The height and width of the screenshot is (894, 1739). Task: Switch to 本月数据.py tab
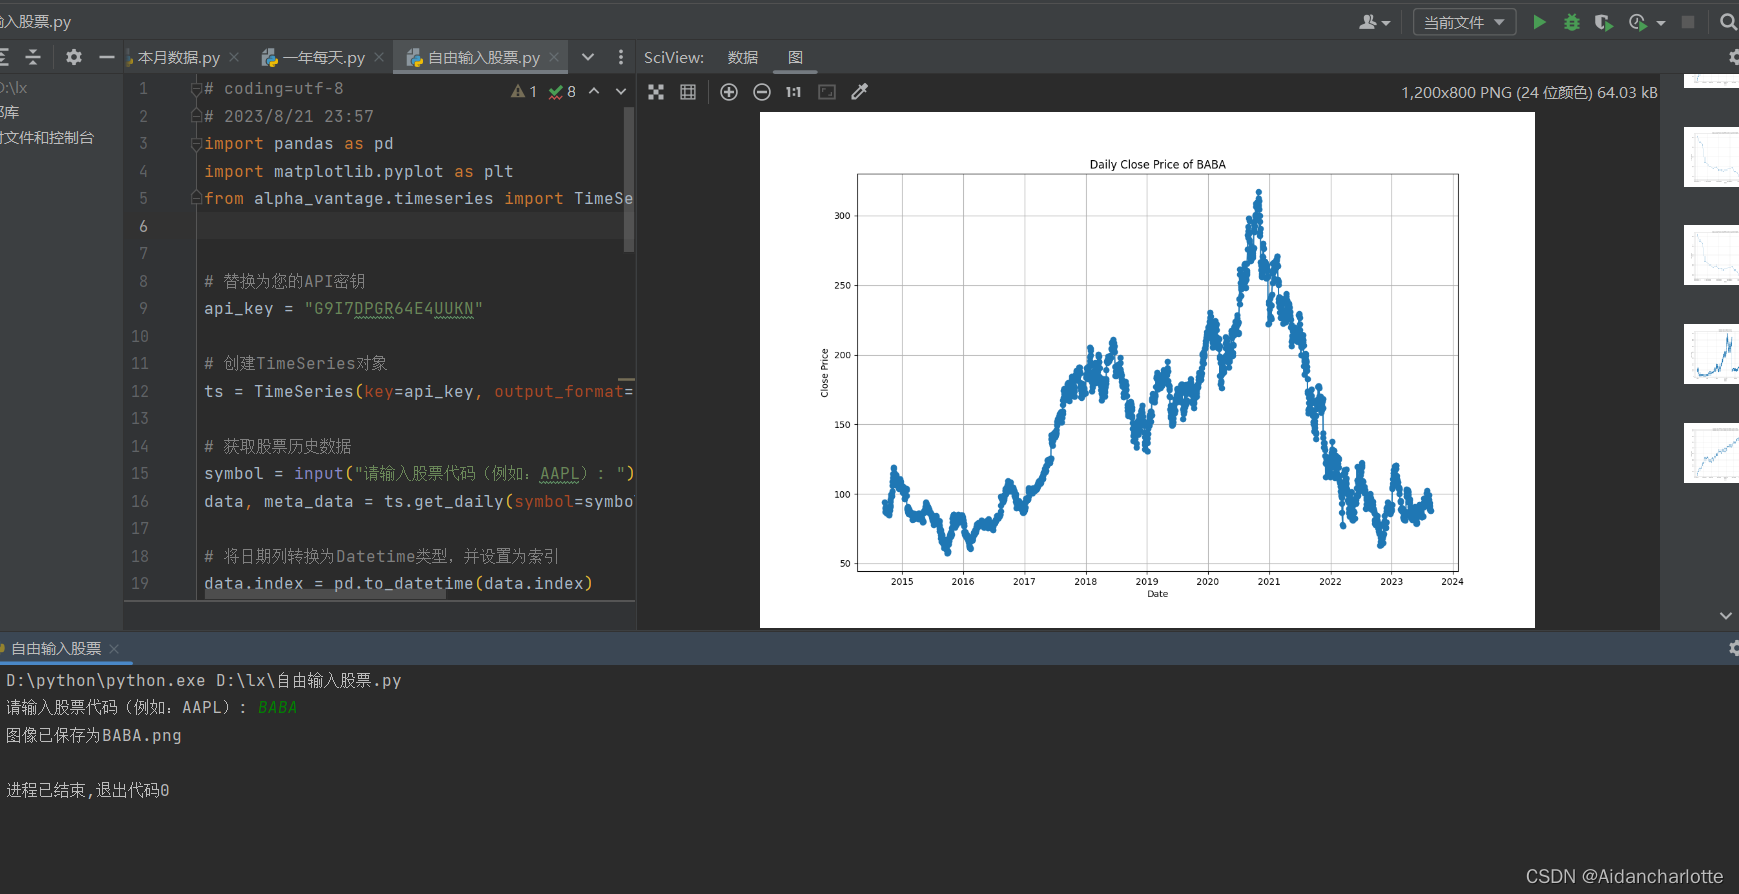pos(178,58)
